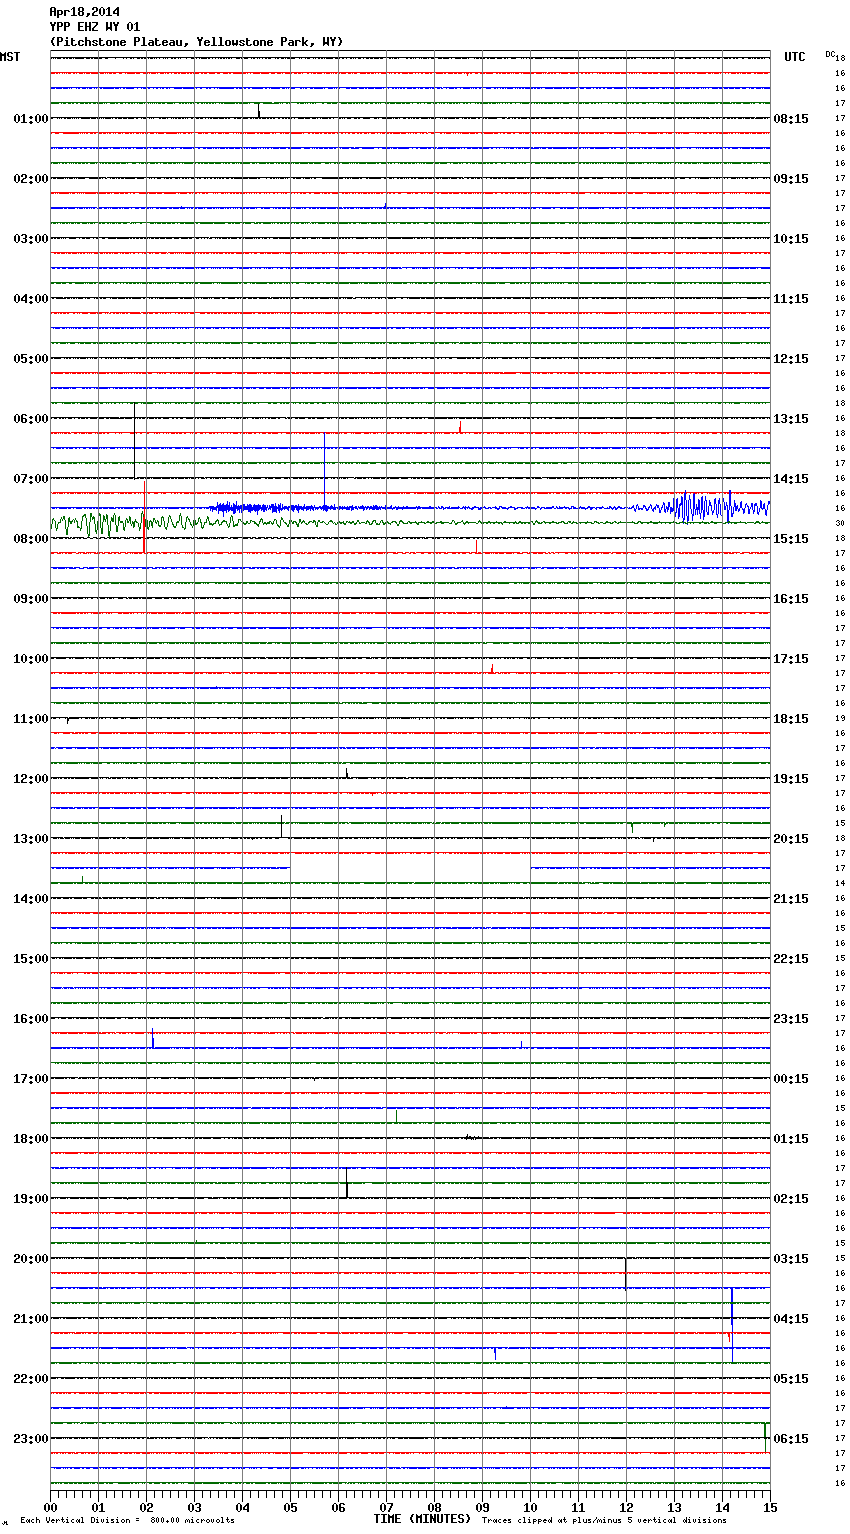The image size is (850, 1534).
Task: Click the 22:15 UTC time label
Action: 791,959
